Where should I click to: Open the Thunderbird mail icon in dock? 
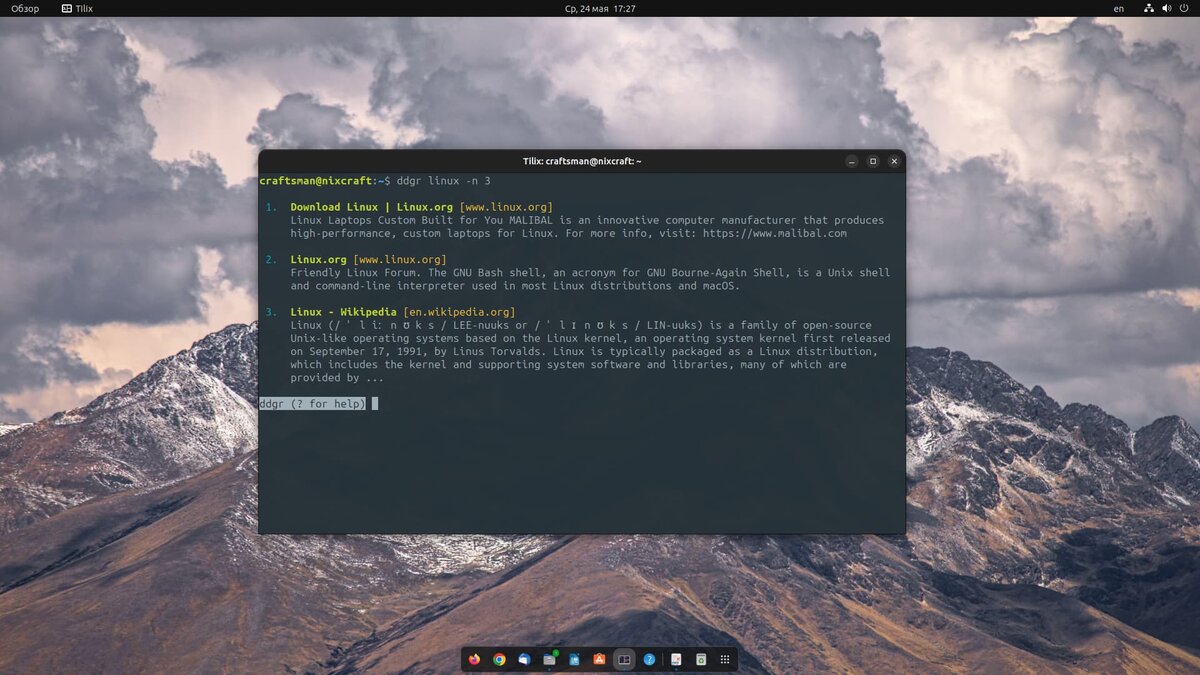click(x=524, y=659)
